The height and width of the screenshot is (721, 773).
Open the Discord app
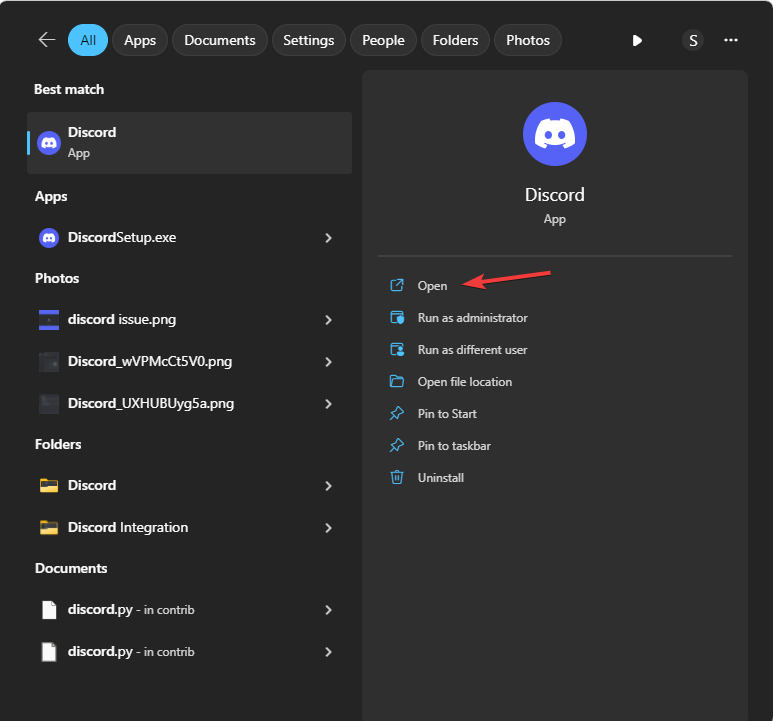click(x=432, y=286)
